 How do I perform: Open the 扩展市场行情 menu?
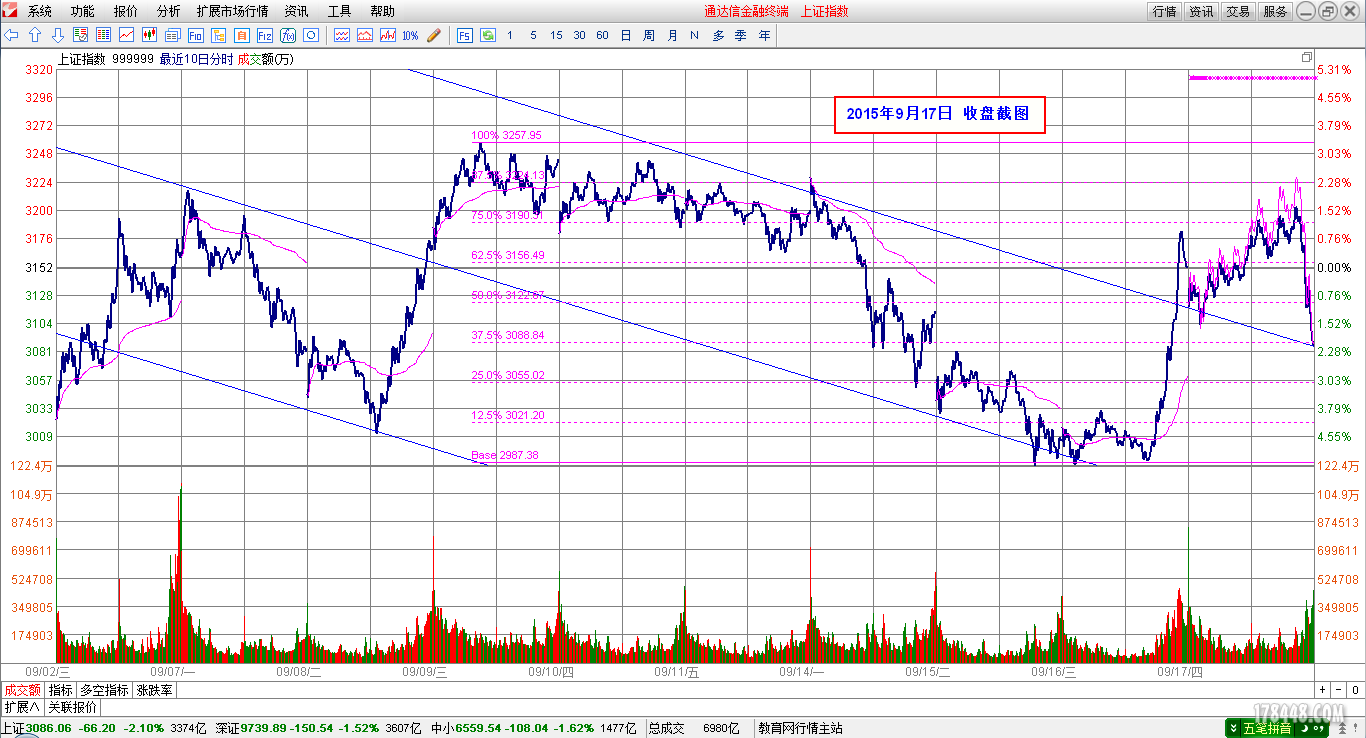(x=232, y=11)
